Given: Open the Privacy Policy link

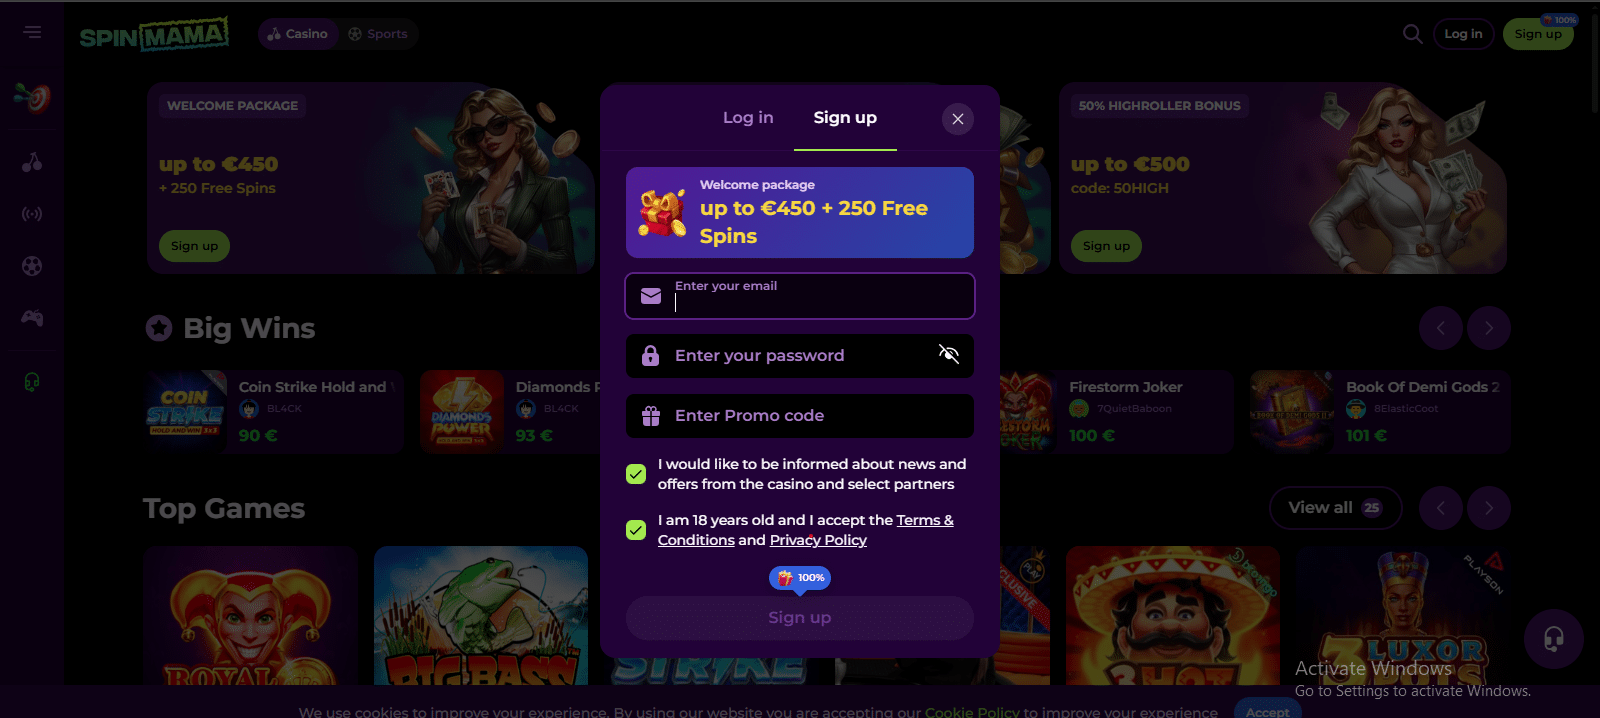Looking at the screenshot, I should tap(818, 540).
